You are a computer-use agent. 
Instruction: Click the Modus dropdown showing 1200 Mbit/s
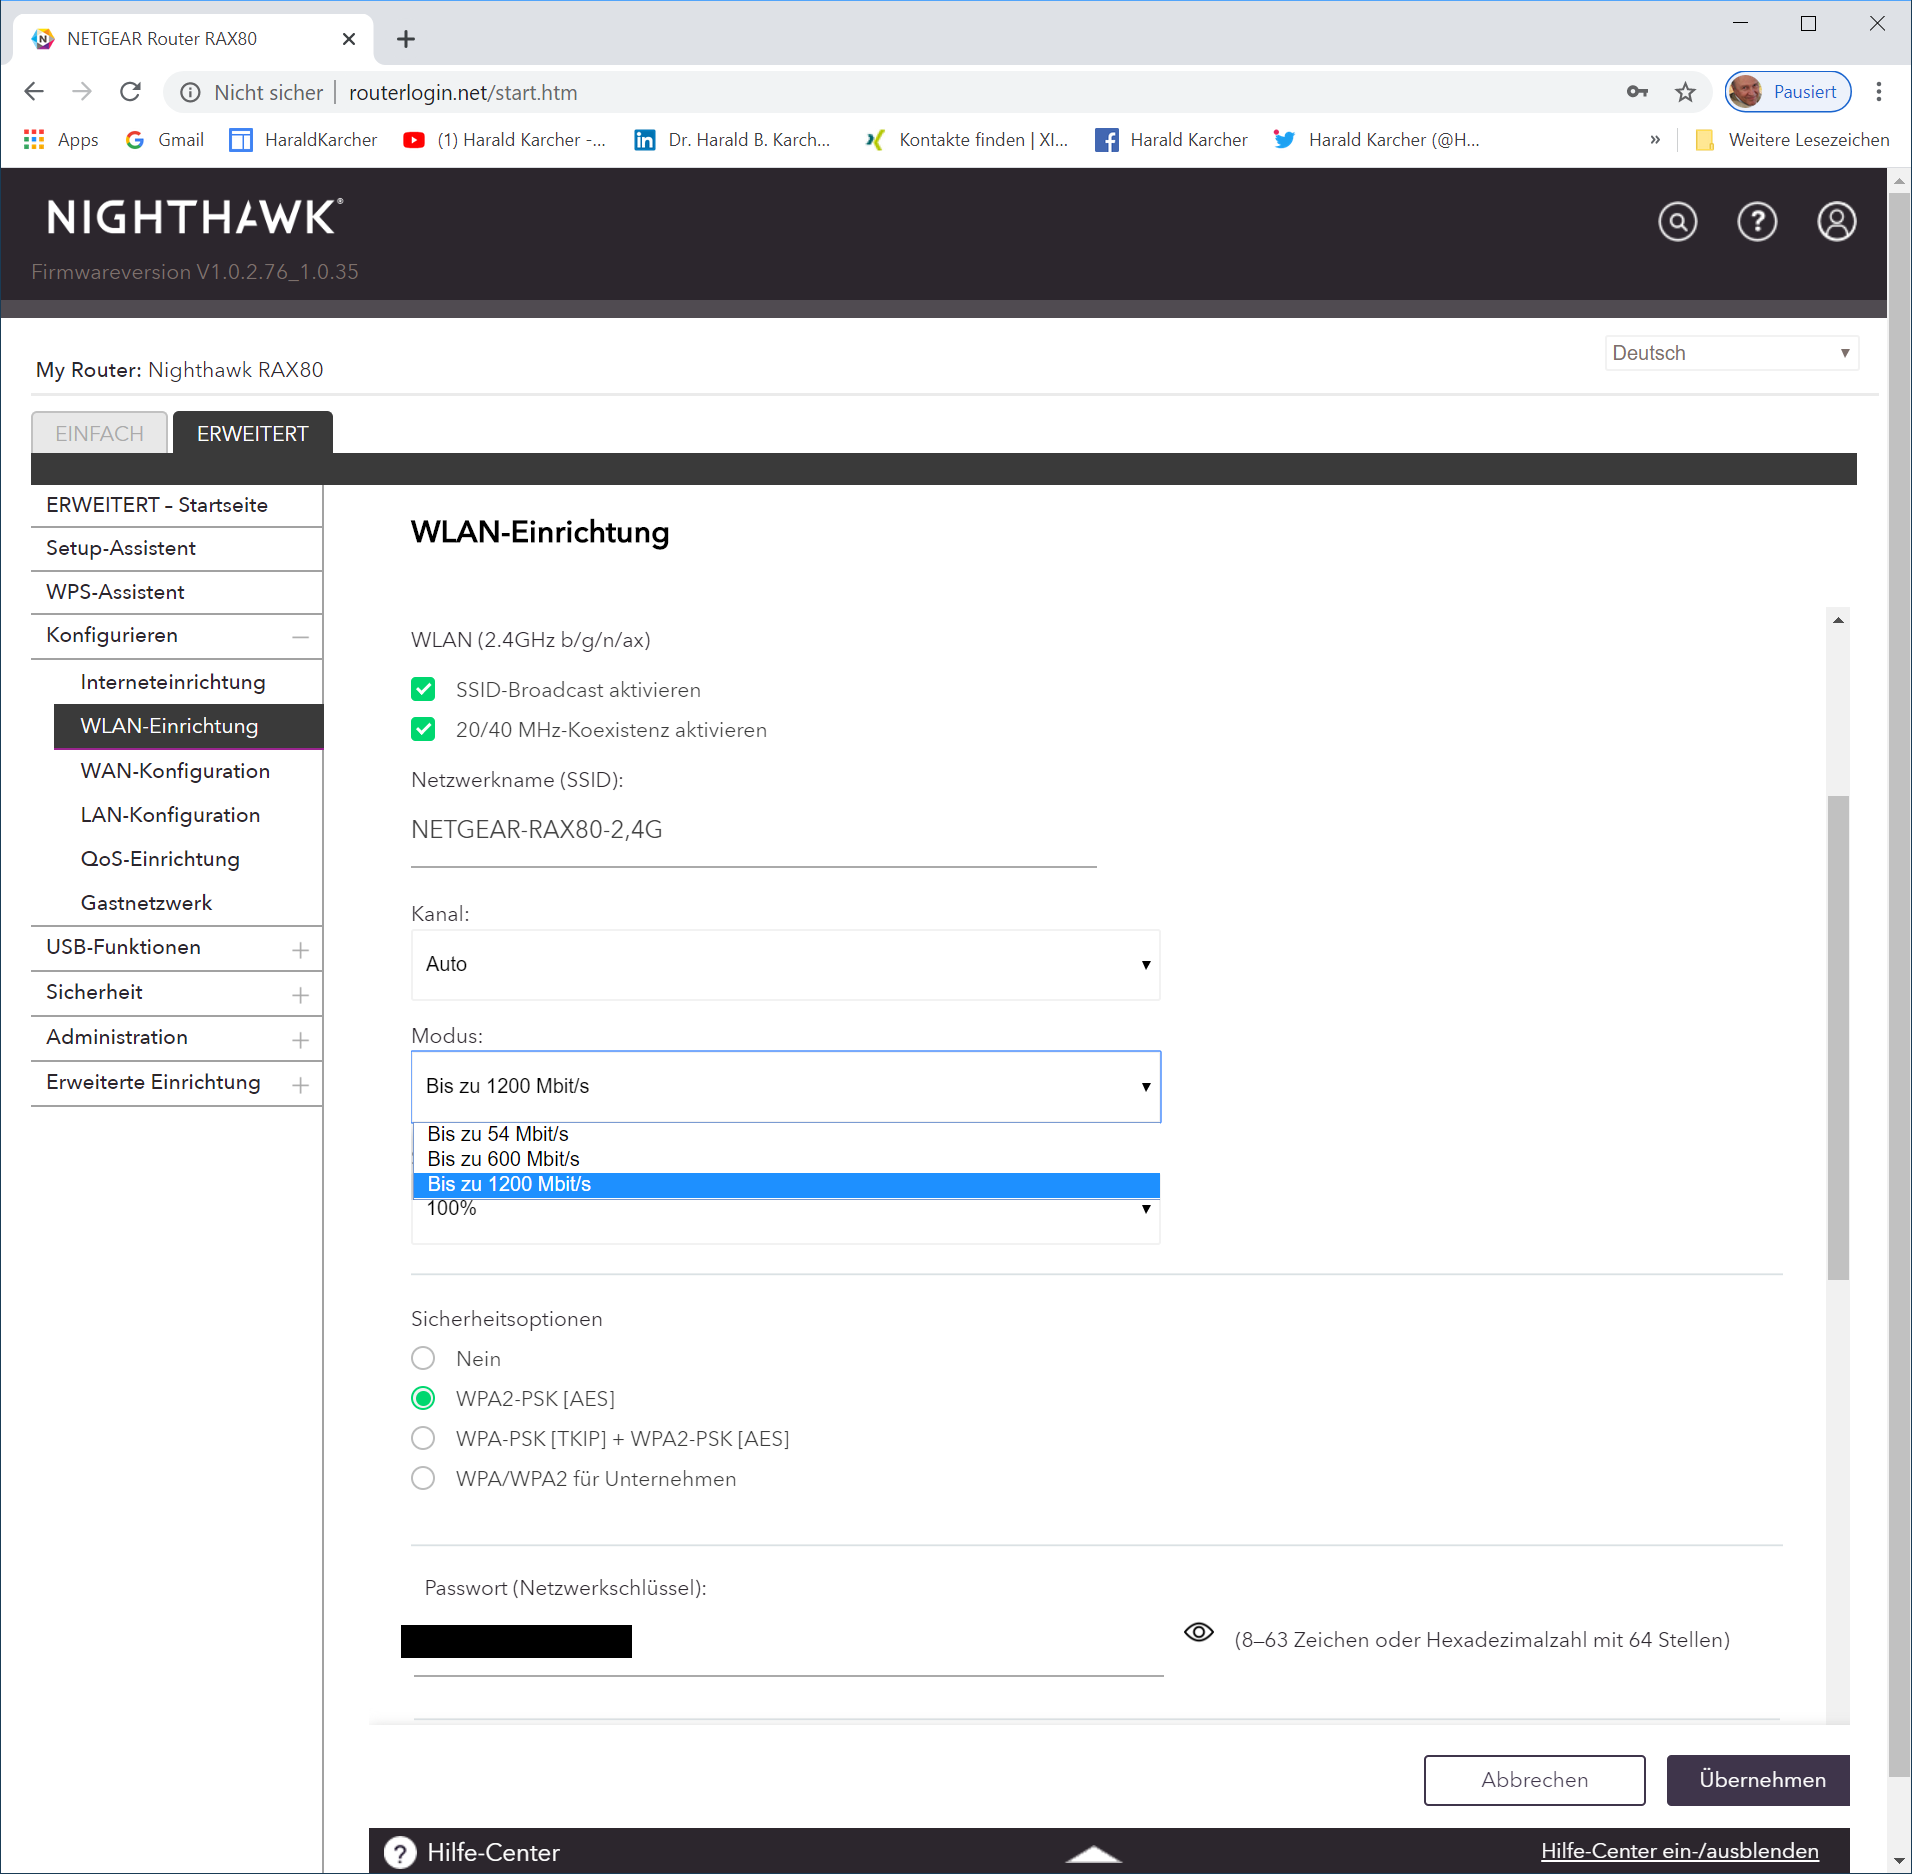pyautogui.click(x=785, y=1086)
